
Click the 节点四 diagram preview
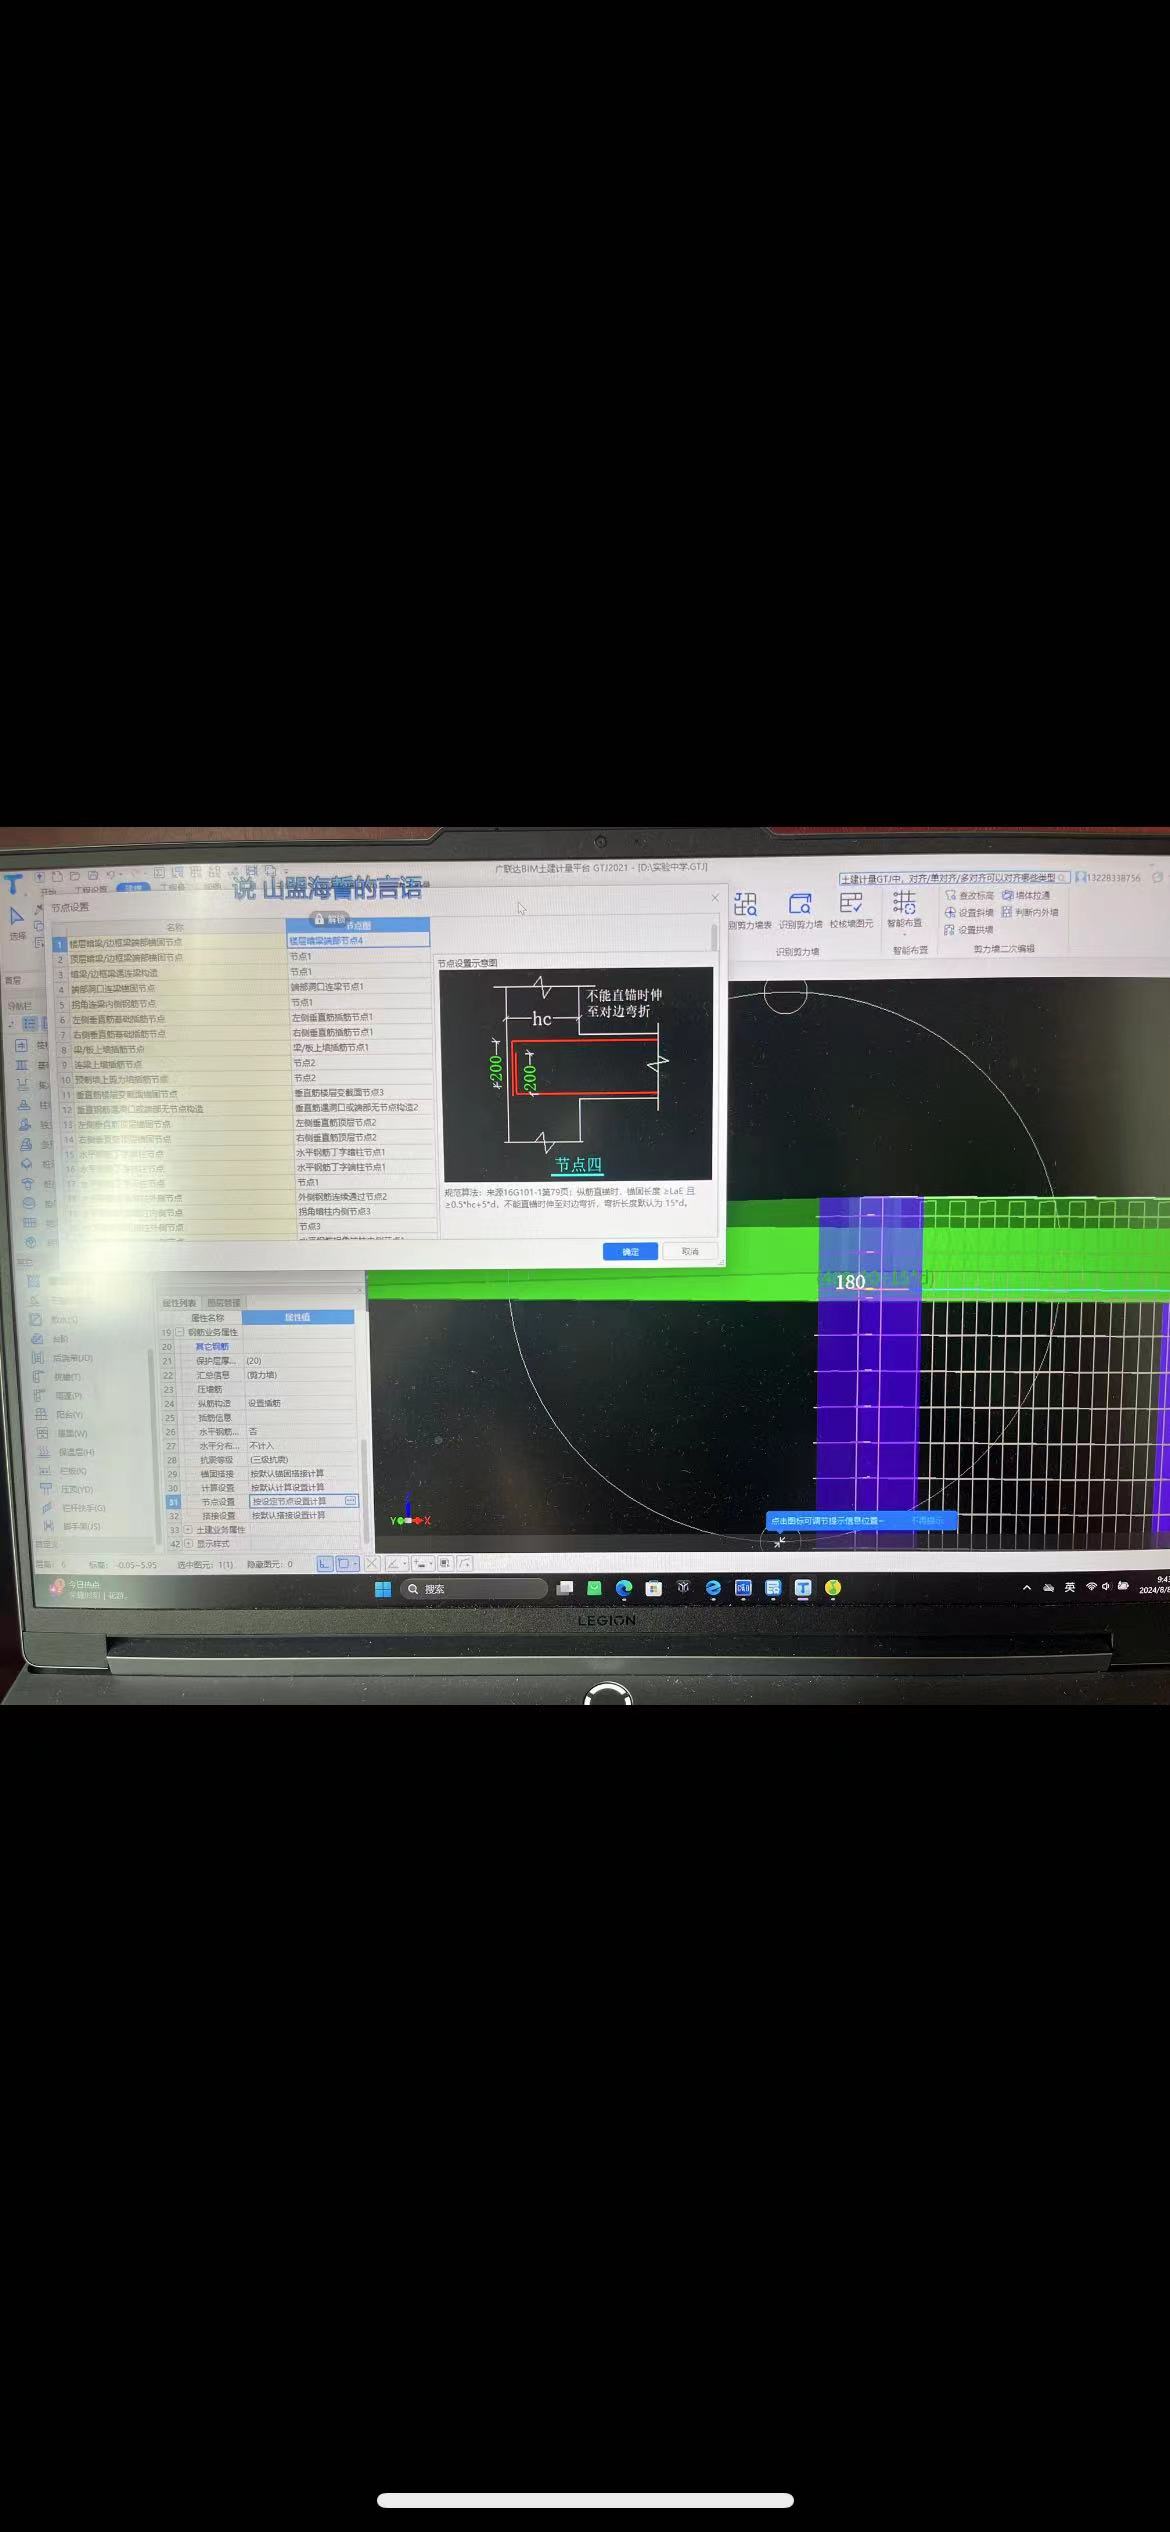[577, 1074]
